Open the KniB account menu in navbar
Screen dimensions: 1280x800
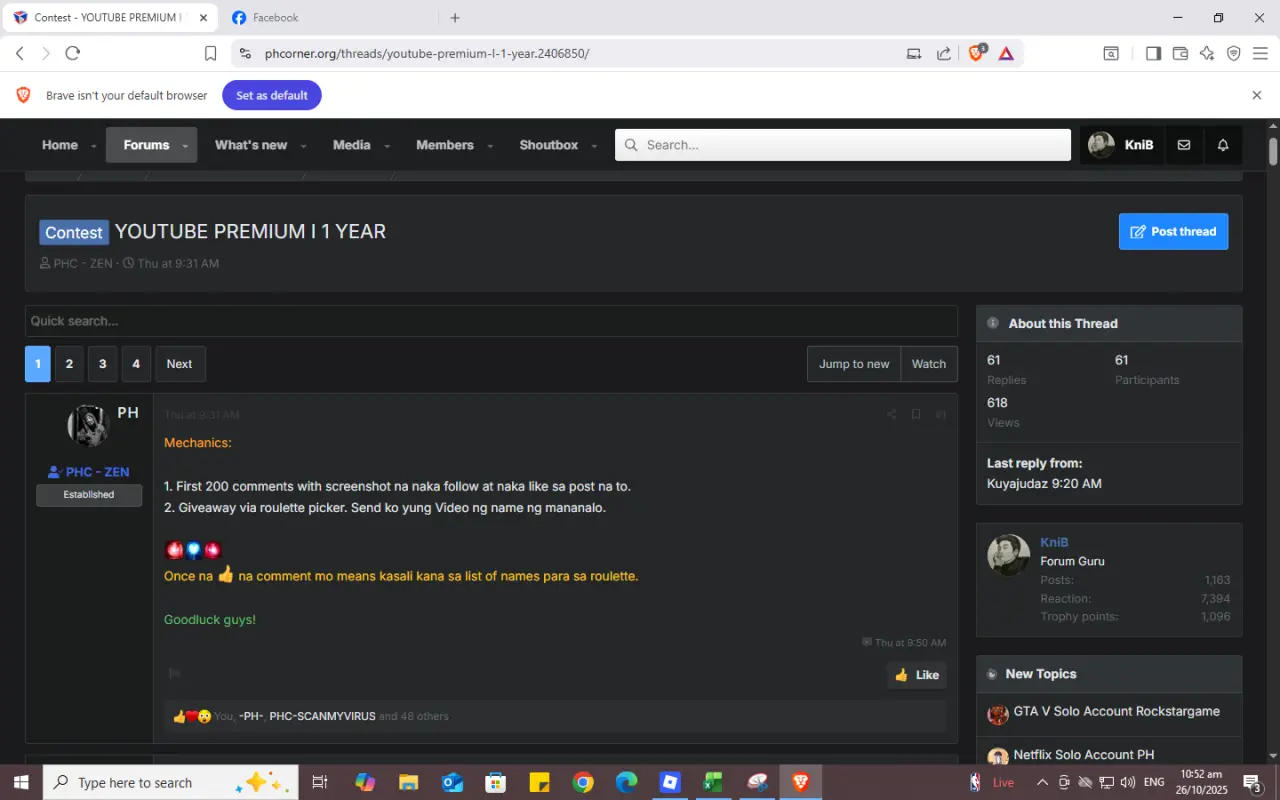coord(1121,145)
